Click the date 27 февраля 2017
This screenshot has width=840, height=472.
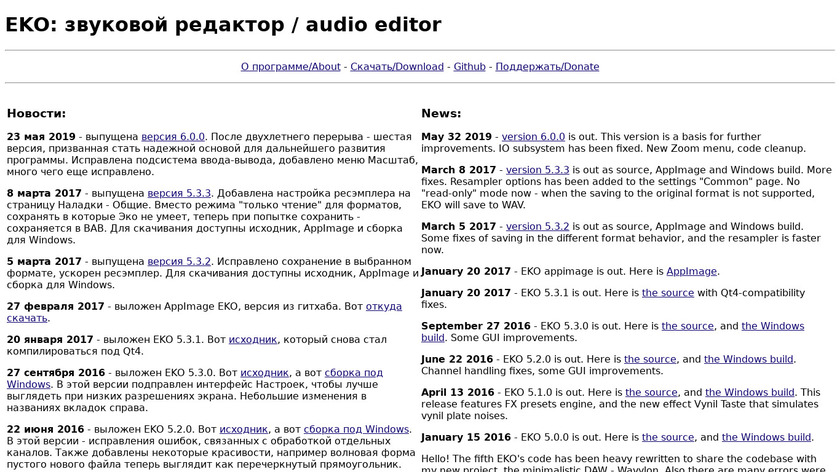[56, 306]
